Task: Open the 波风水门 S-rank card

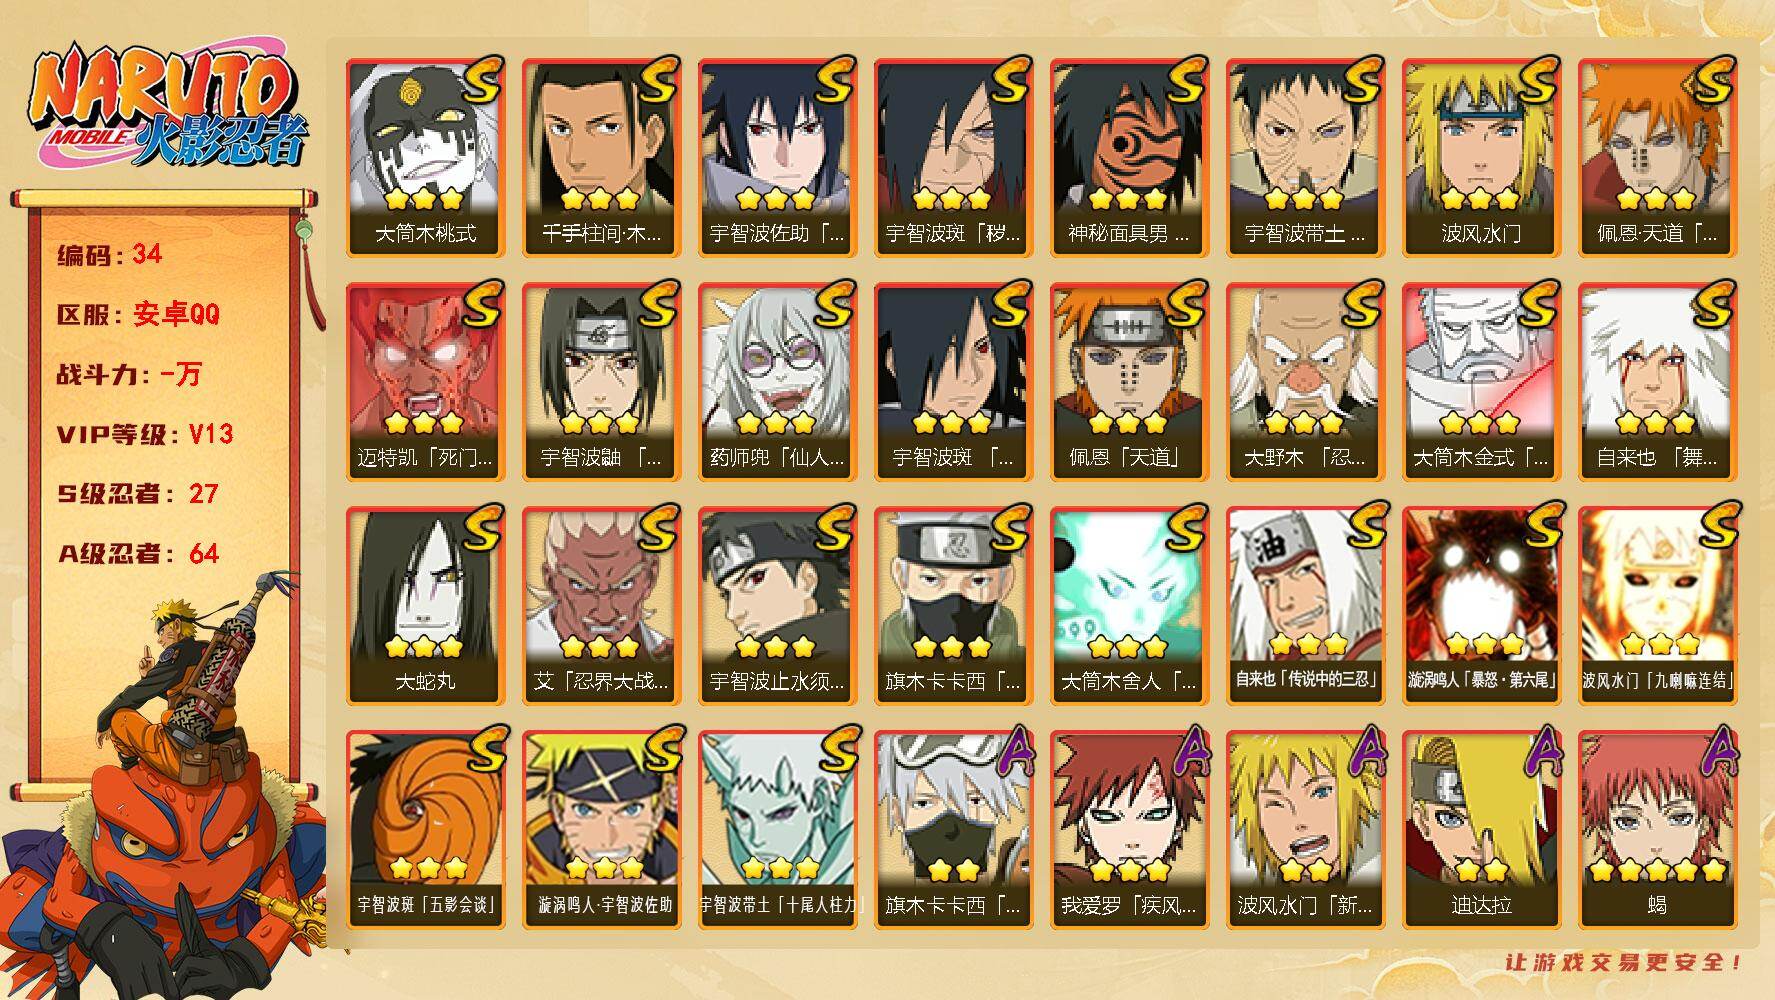Action: 1481,158
